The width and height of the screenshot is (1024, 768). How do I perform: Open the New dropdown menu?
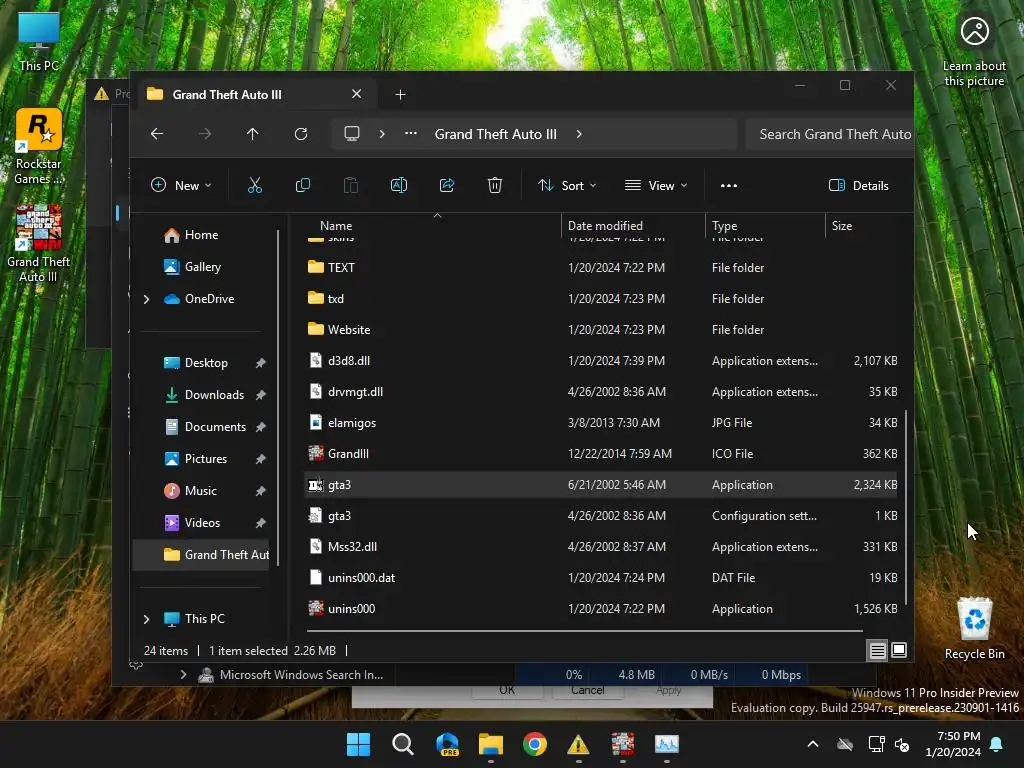click(181, 185)
